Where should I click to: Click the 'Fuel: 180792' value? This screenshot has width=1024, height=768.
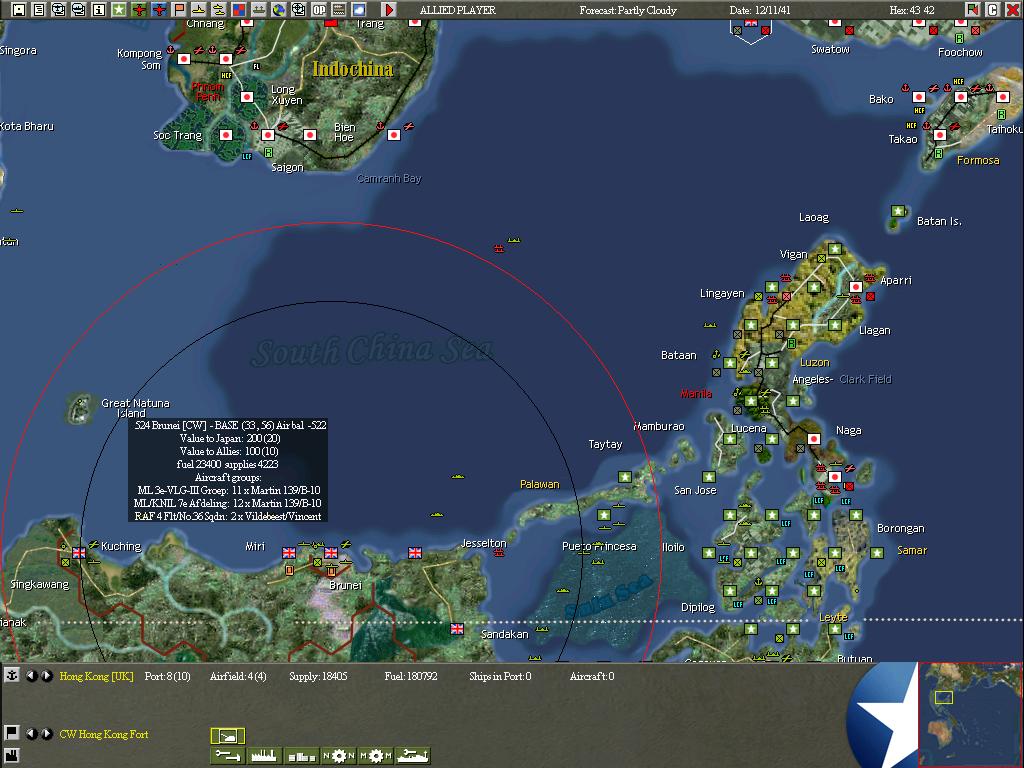[x=411, y=676]
